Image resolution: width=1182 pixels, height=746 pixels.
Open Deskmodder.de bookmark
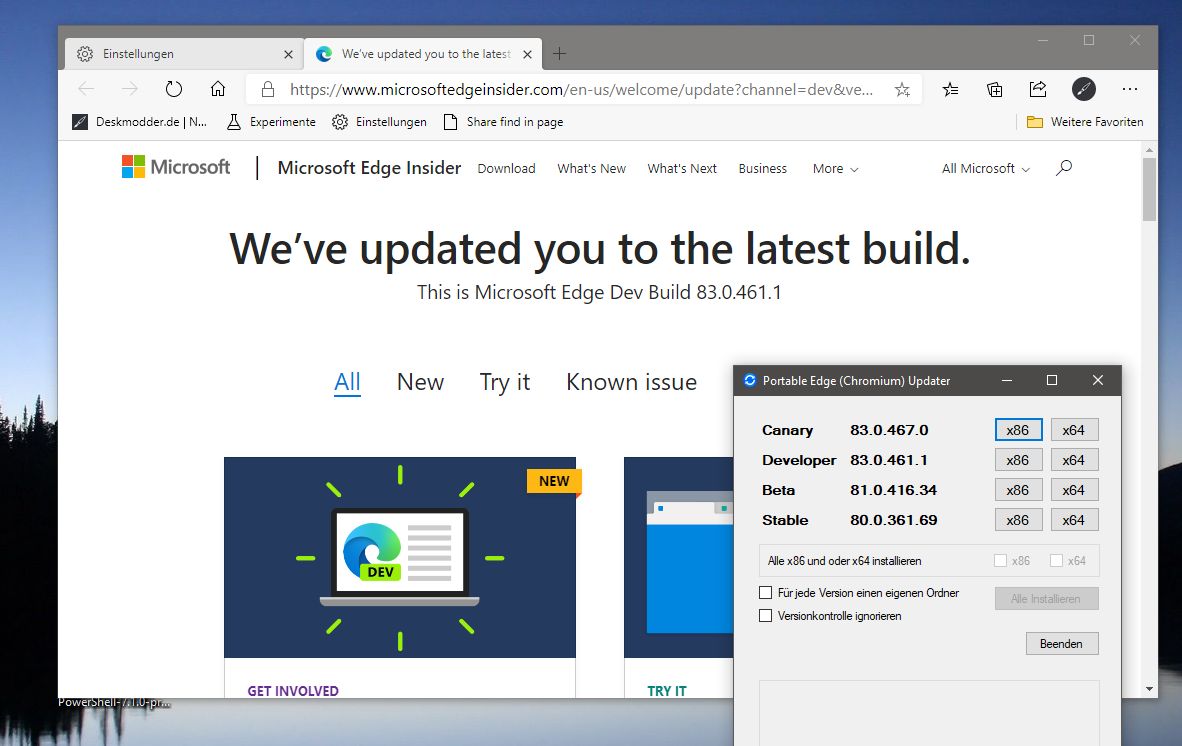pyautogui.click(x=139, y=122)
